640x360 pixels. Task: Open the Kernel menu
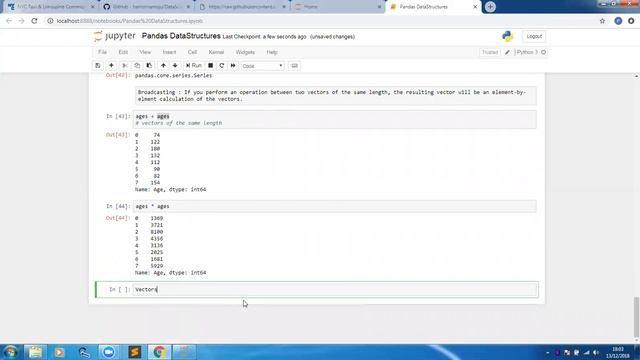click(216, 52)
